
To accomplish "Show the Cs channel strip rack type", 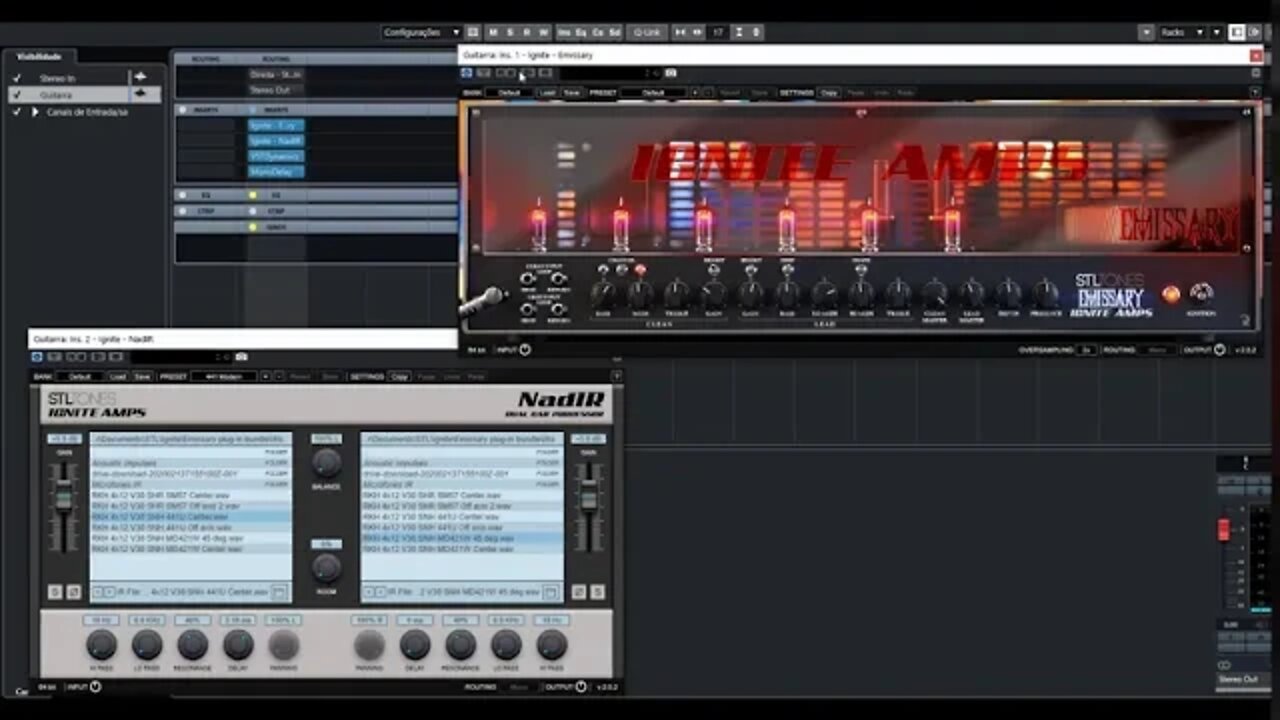I will [598, 32].
